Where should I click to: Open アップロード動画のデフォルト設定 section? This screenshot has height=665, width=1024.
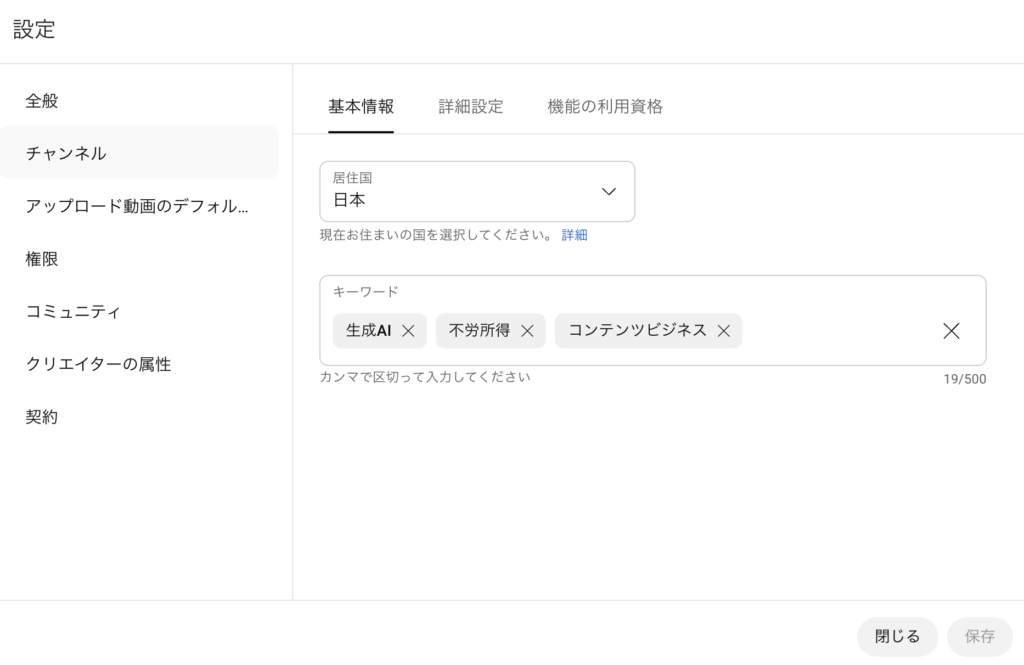(x=137, y=206)
